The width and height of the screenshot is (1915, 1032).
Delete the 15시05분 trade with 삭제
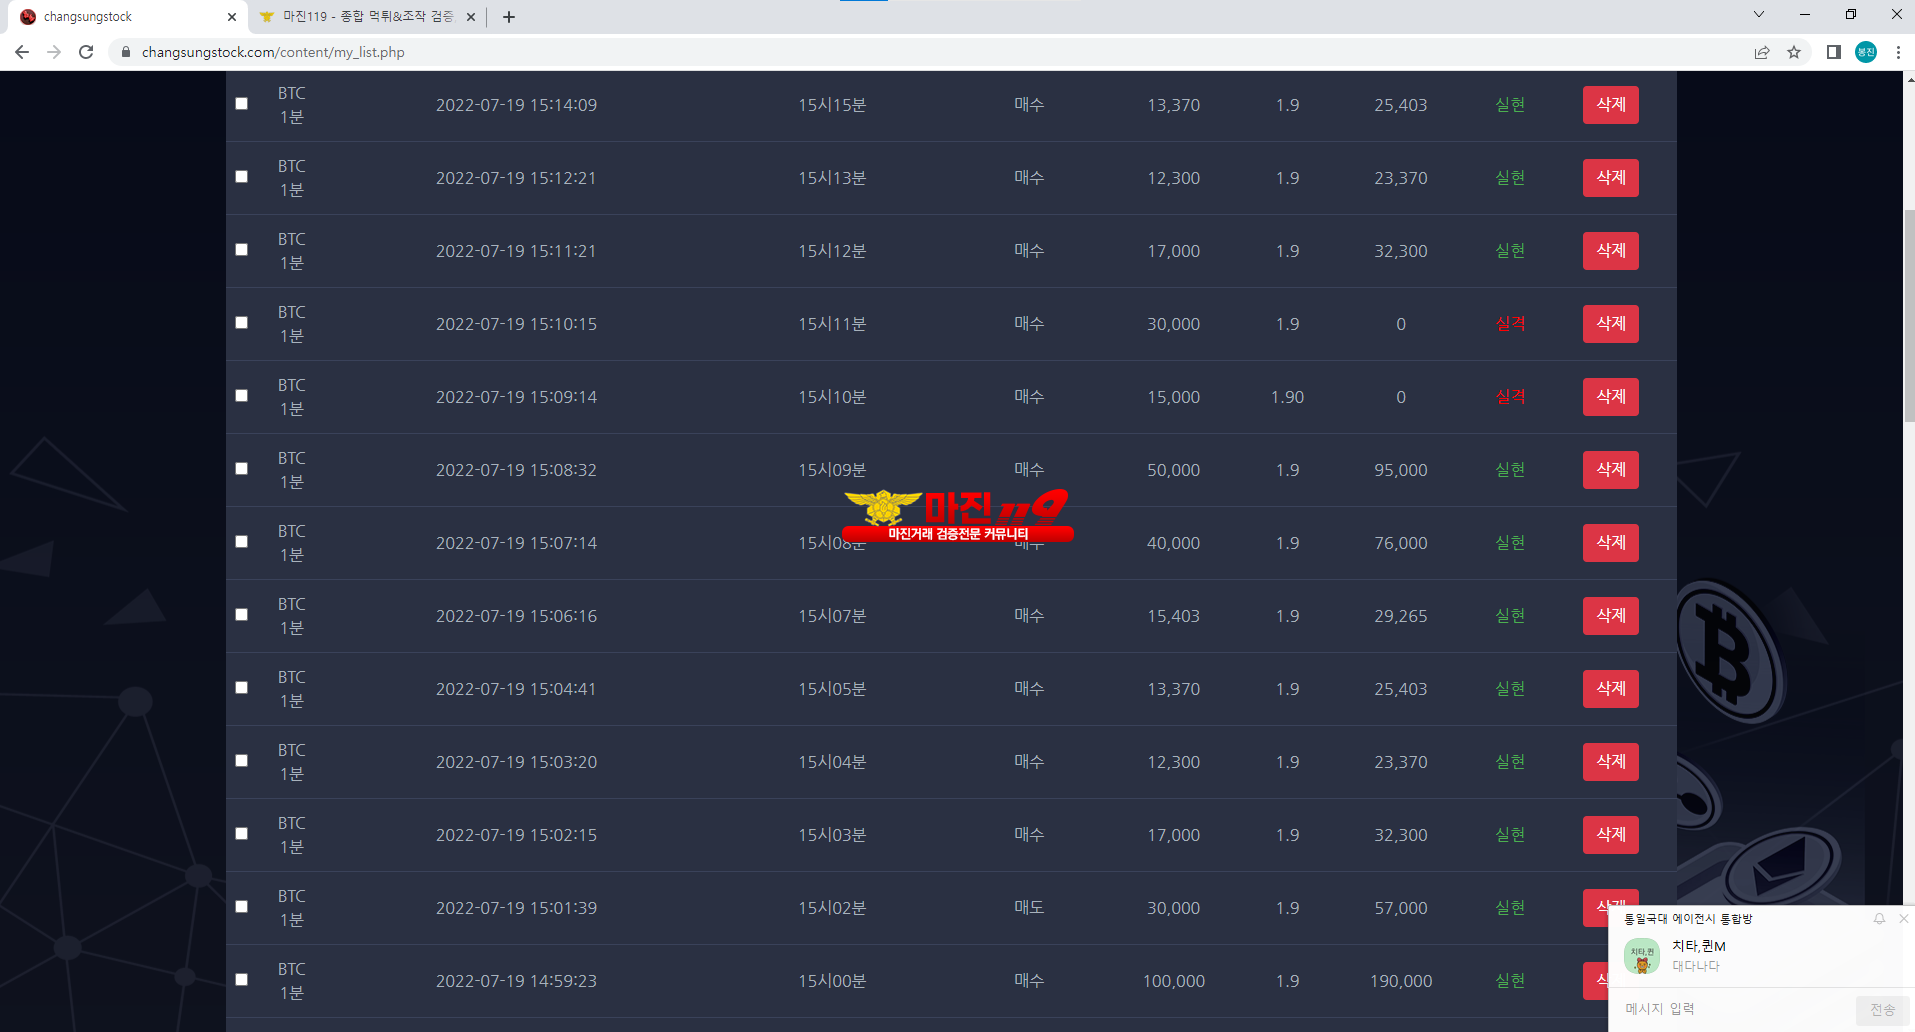point(1610,689)
